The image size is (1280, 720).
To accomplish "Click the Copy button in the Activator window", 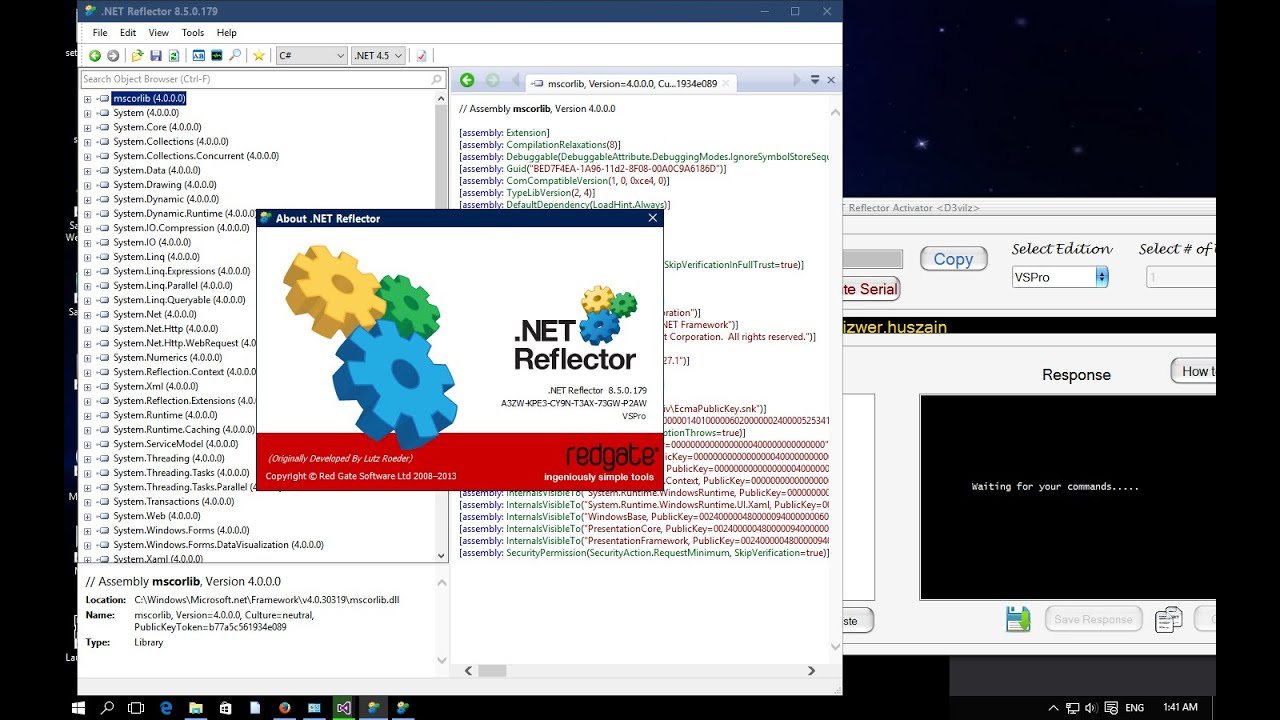I will click(x=953, y=259).
